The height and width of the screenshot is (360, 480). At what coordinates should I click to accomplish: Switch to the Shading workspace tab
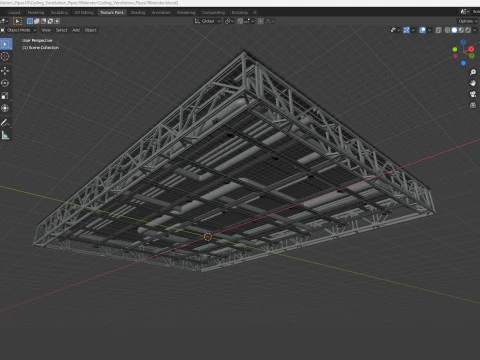click(138, 12)
